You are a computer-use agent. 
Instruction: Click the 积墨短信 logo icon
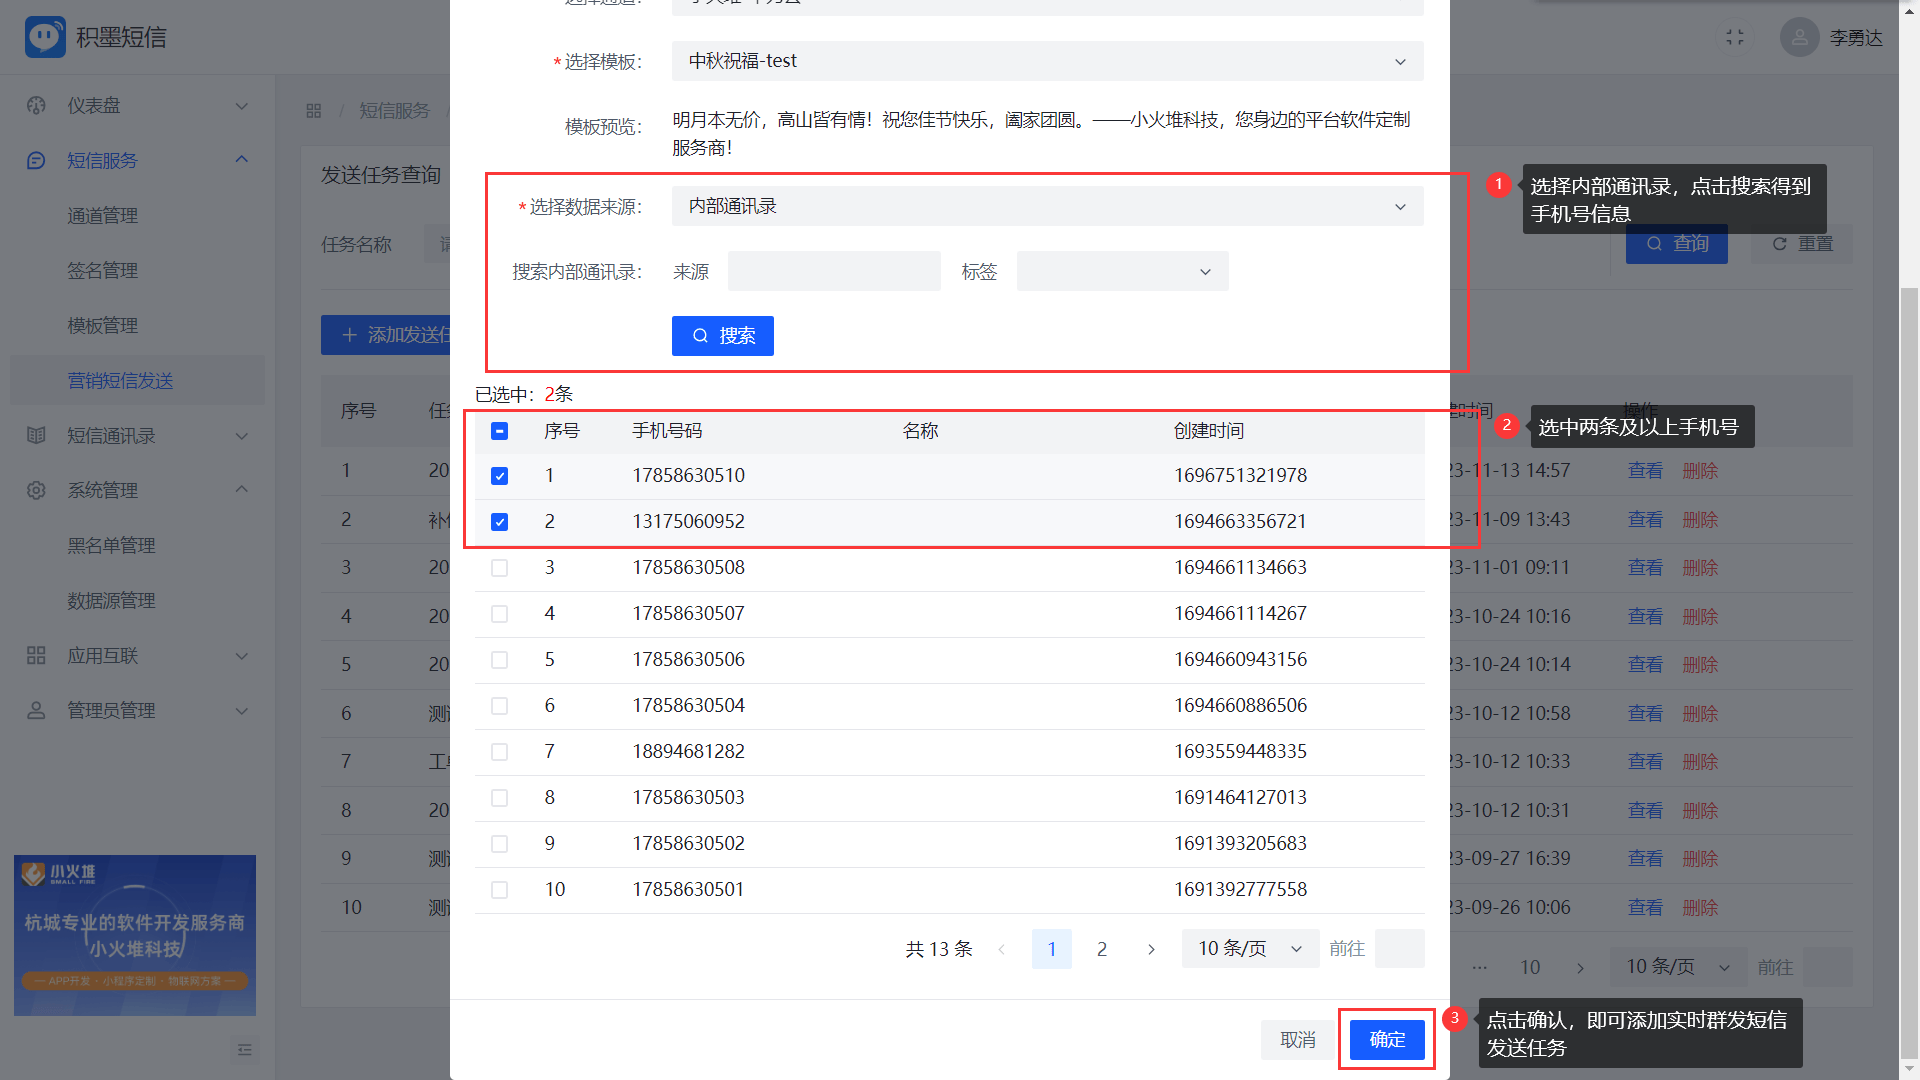45,37
